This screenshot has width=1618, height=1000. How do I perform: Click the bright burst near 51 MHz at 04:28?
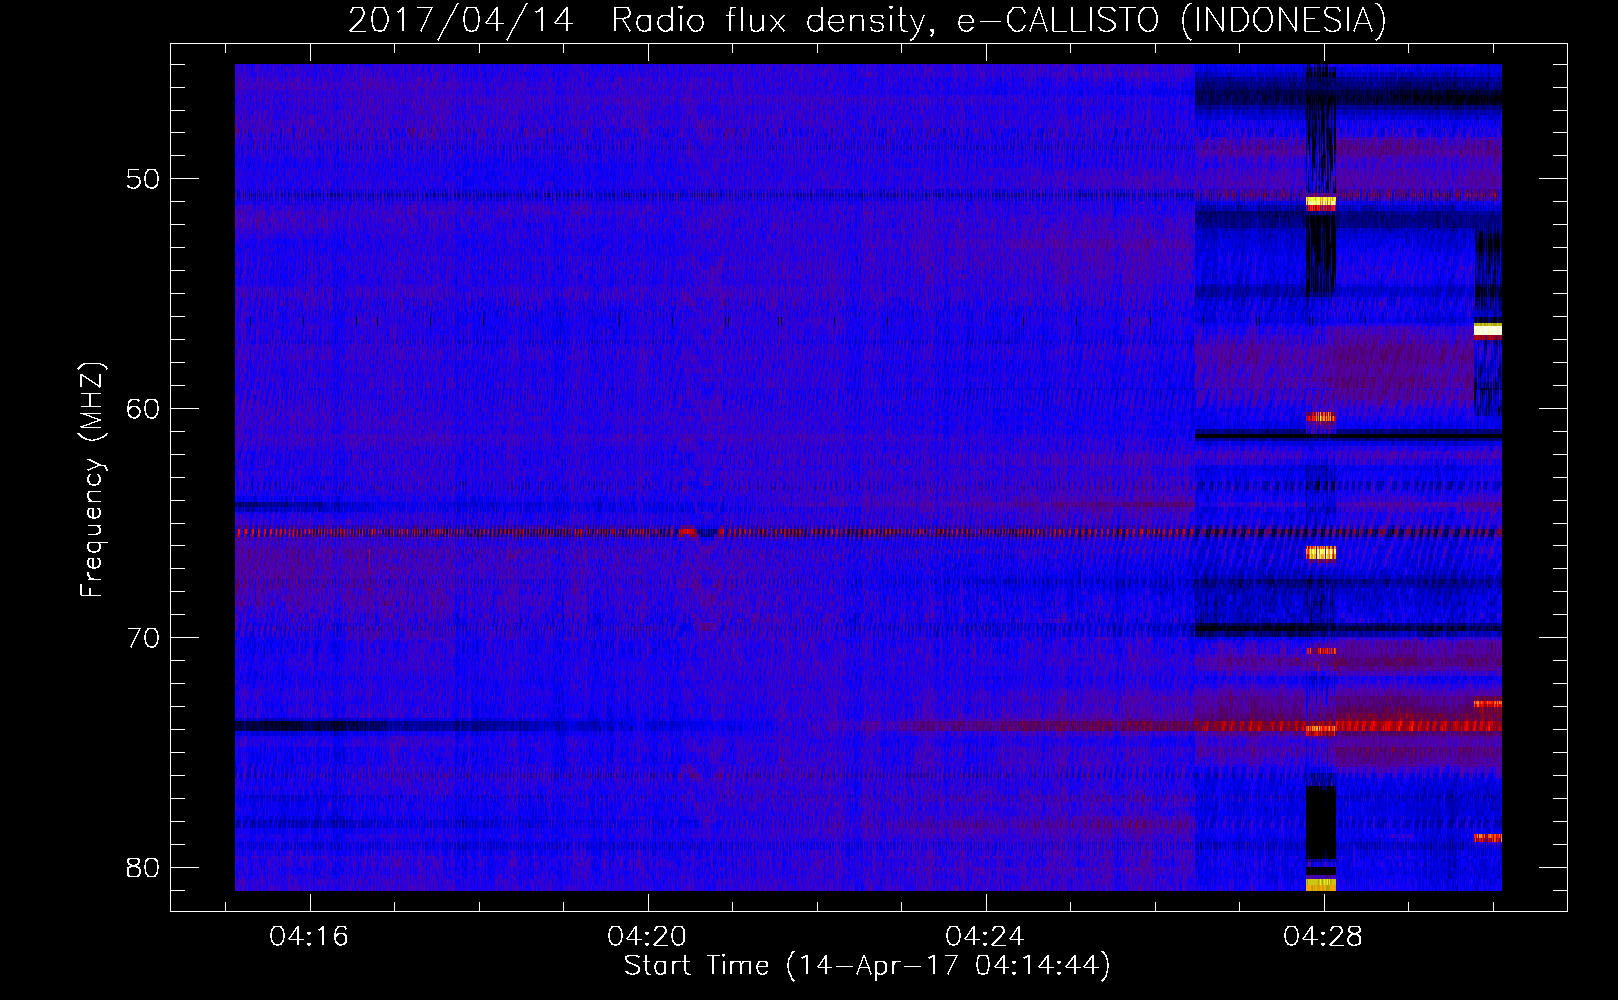[x=1321, y=203]
